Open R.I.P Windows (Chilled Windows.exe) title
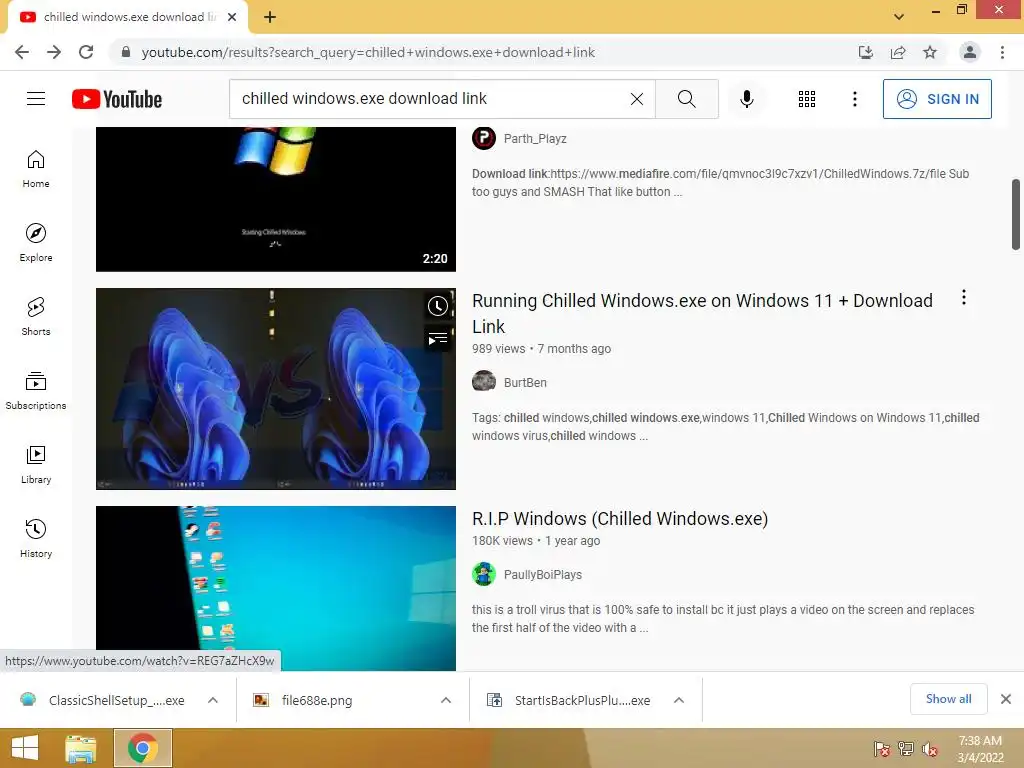 [x=620, y=519]
